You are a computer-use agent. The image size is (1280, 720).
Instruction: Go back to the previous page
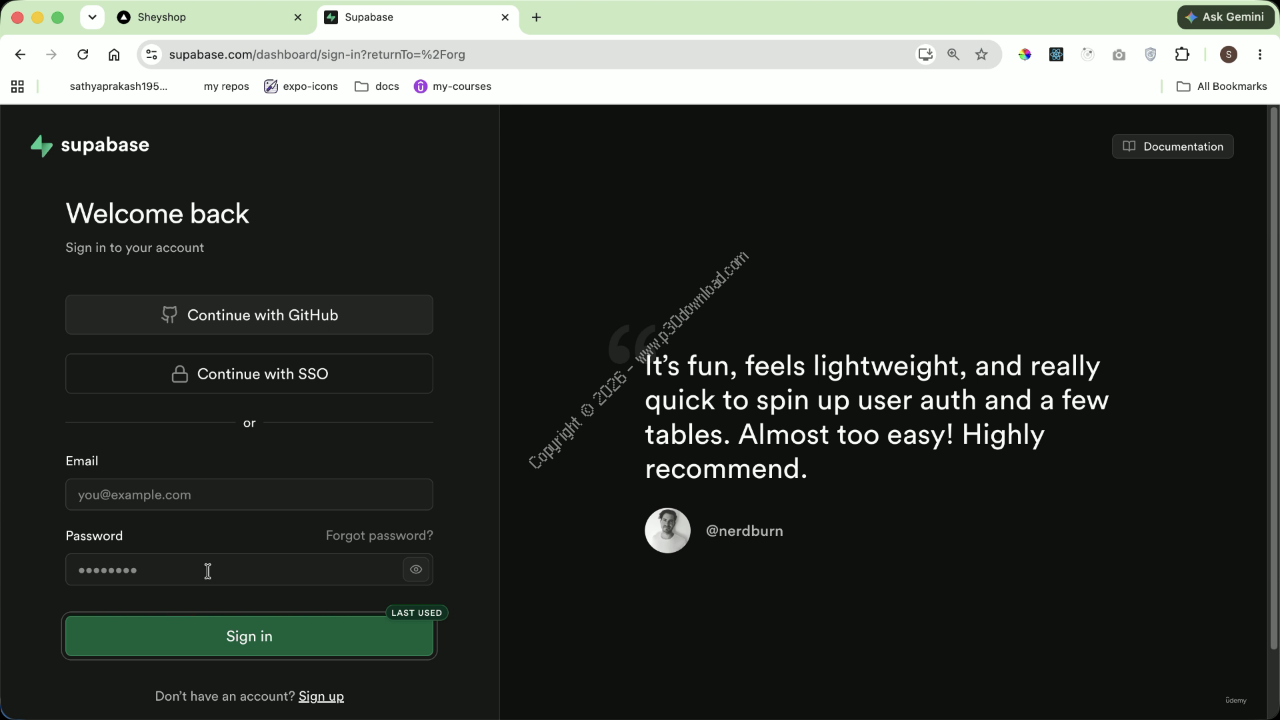point(20,54)
